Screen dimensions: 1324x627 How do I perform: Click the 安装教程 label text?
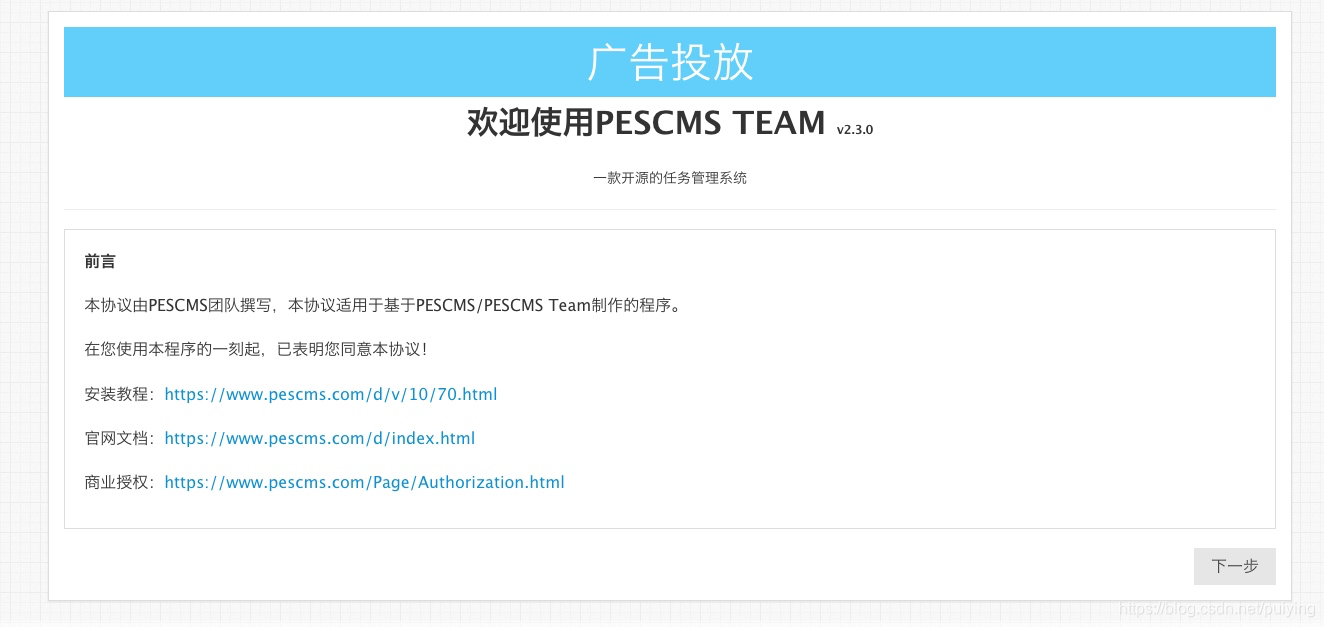point(119,394)
